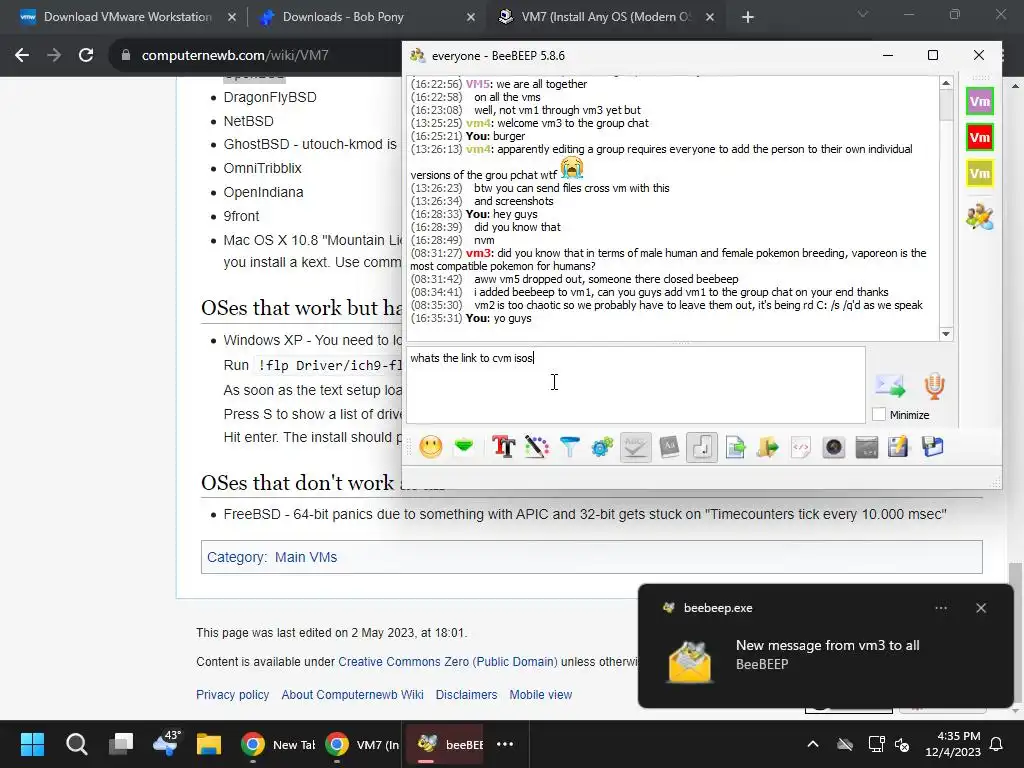Open About Computernewb Wiki link
The width and height of the screenshot is (1024, 768).
352,695
